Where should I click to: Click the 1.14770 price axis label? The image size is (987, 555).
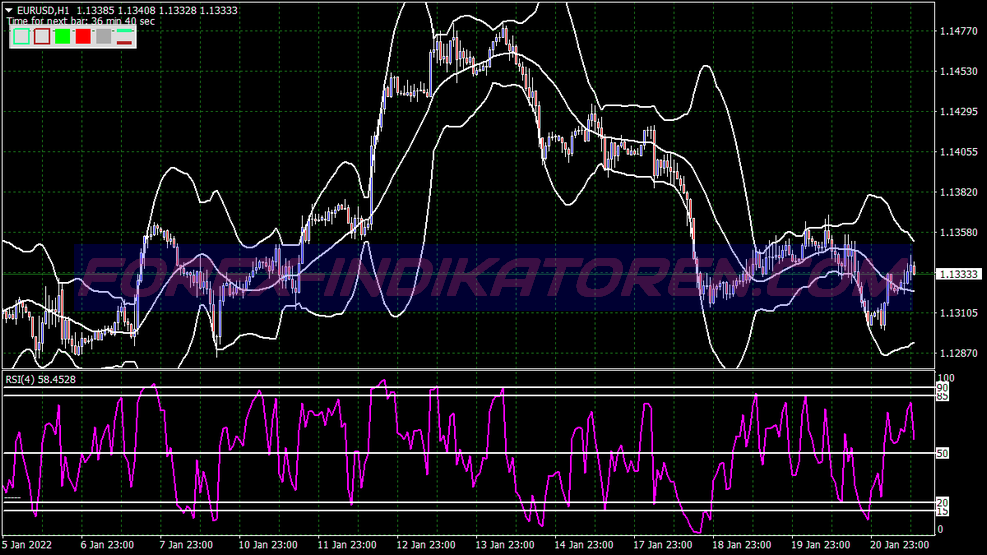pyautogui.click(x=958, y=31)
